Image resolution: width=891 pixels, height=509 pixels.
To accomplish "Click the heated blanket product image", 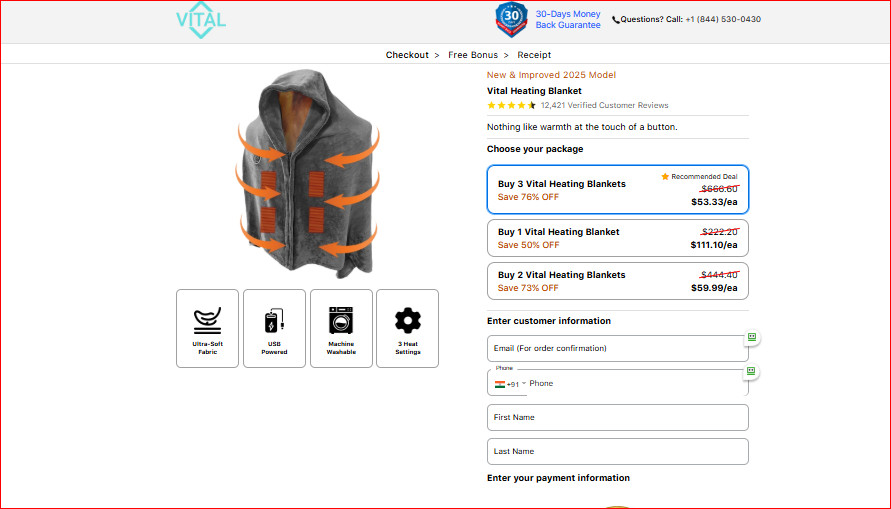I will click(x=307, y=177).
